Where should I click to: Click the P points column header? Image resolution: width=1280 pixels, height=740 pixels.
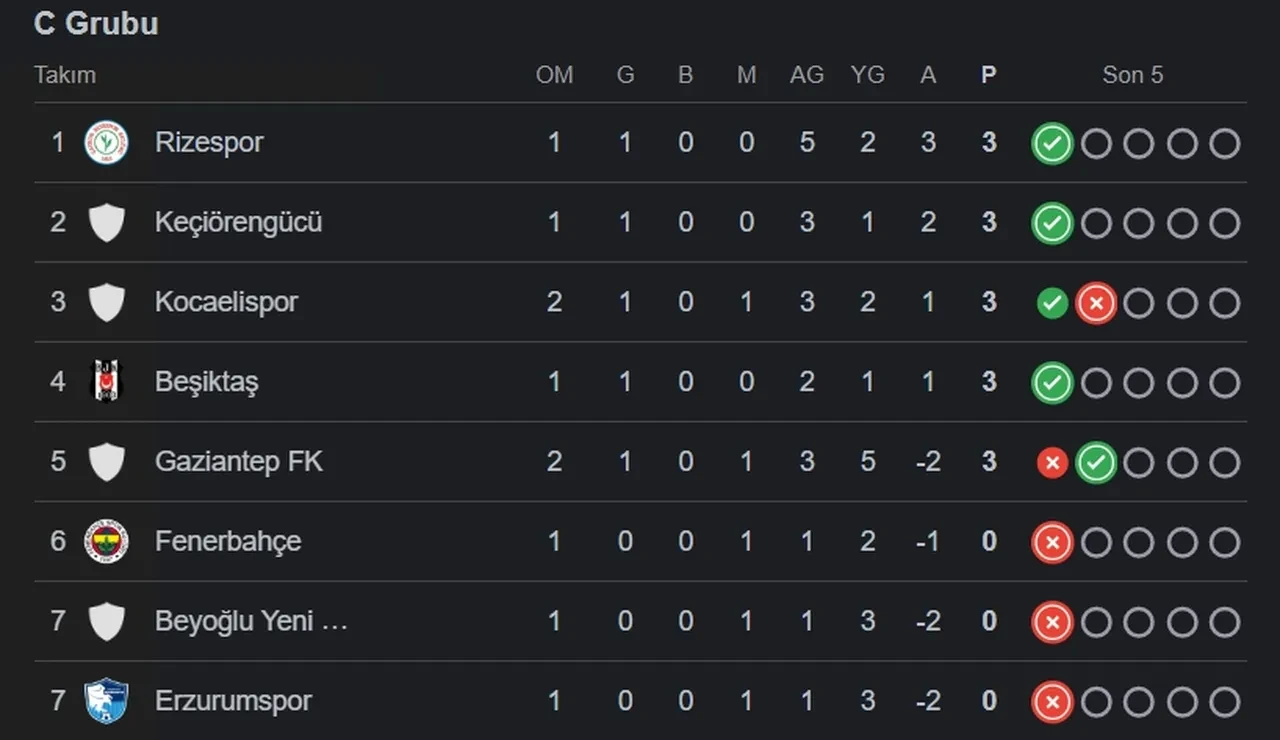[x=989, y=75]
